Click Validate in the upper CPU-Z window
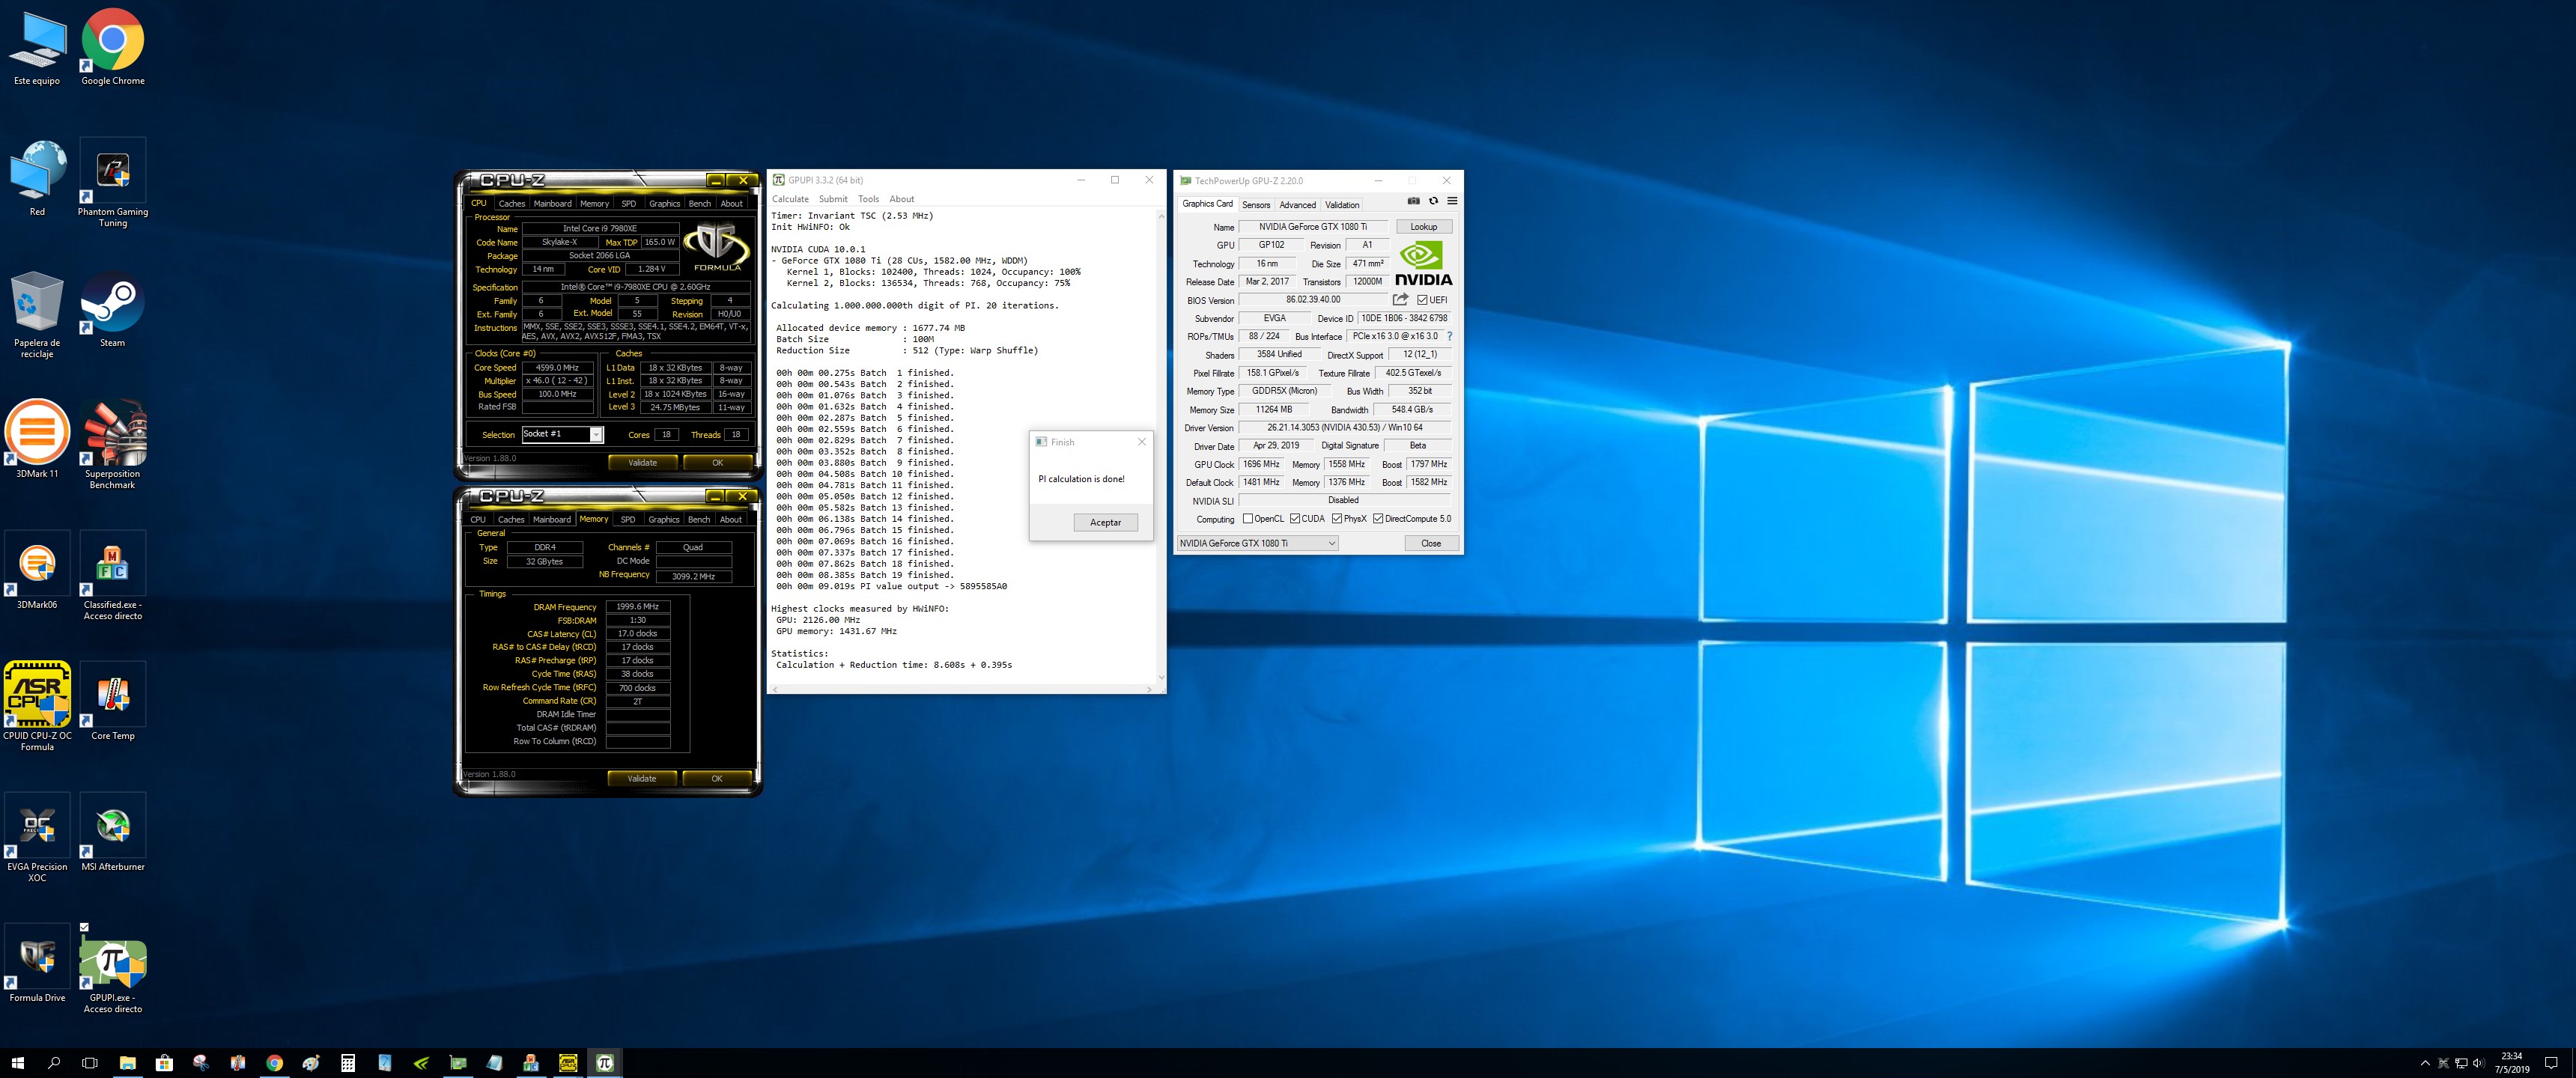 pos(643,462)
